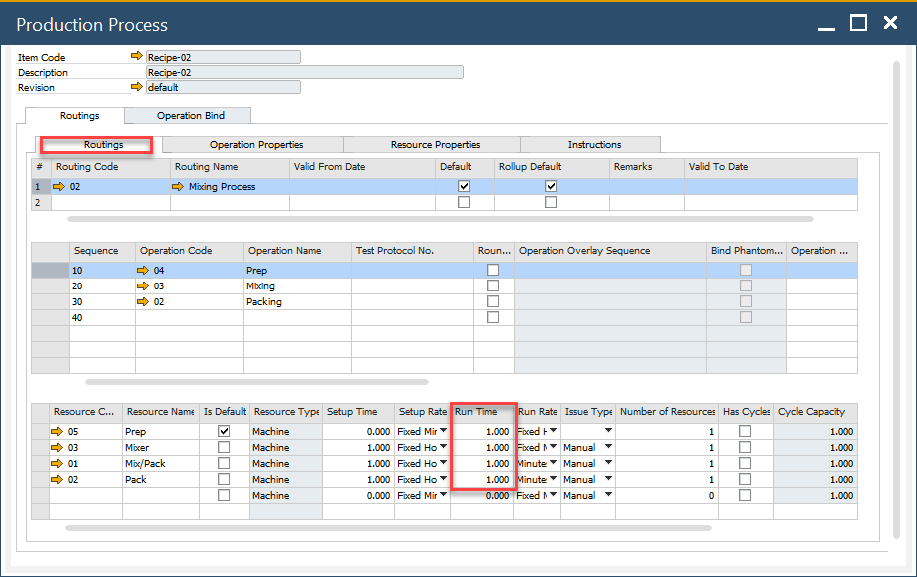Image resolution: width=917 pixels, height=577 pixels.
Task: Open Routing Code 02 link arrow
Action: point(59,186)
